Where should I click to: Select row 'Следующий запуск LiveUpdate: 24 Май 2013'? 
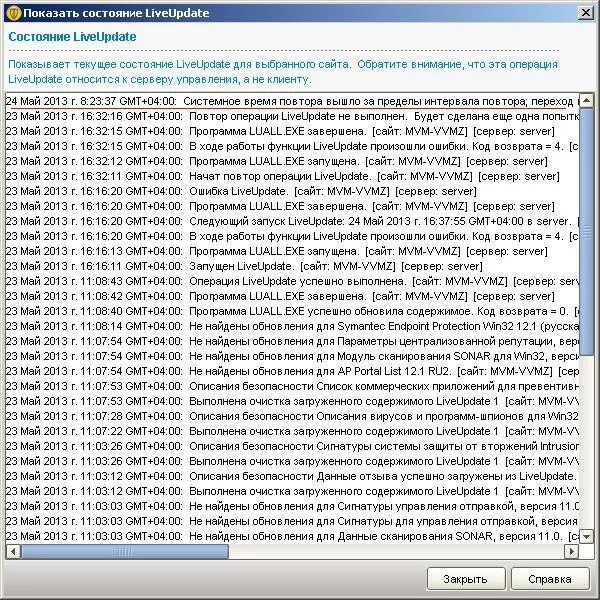(292, 221)
